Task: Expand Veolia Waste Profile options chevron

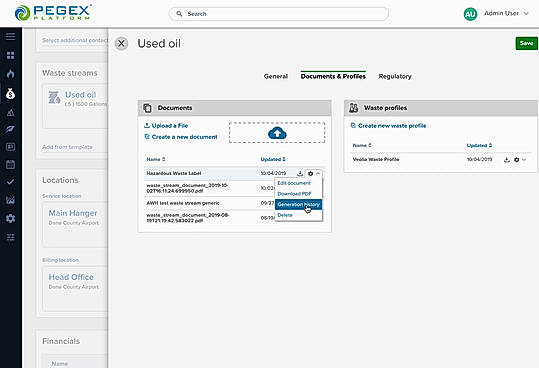Action: (524, 159)
